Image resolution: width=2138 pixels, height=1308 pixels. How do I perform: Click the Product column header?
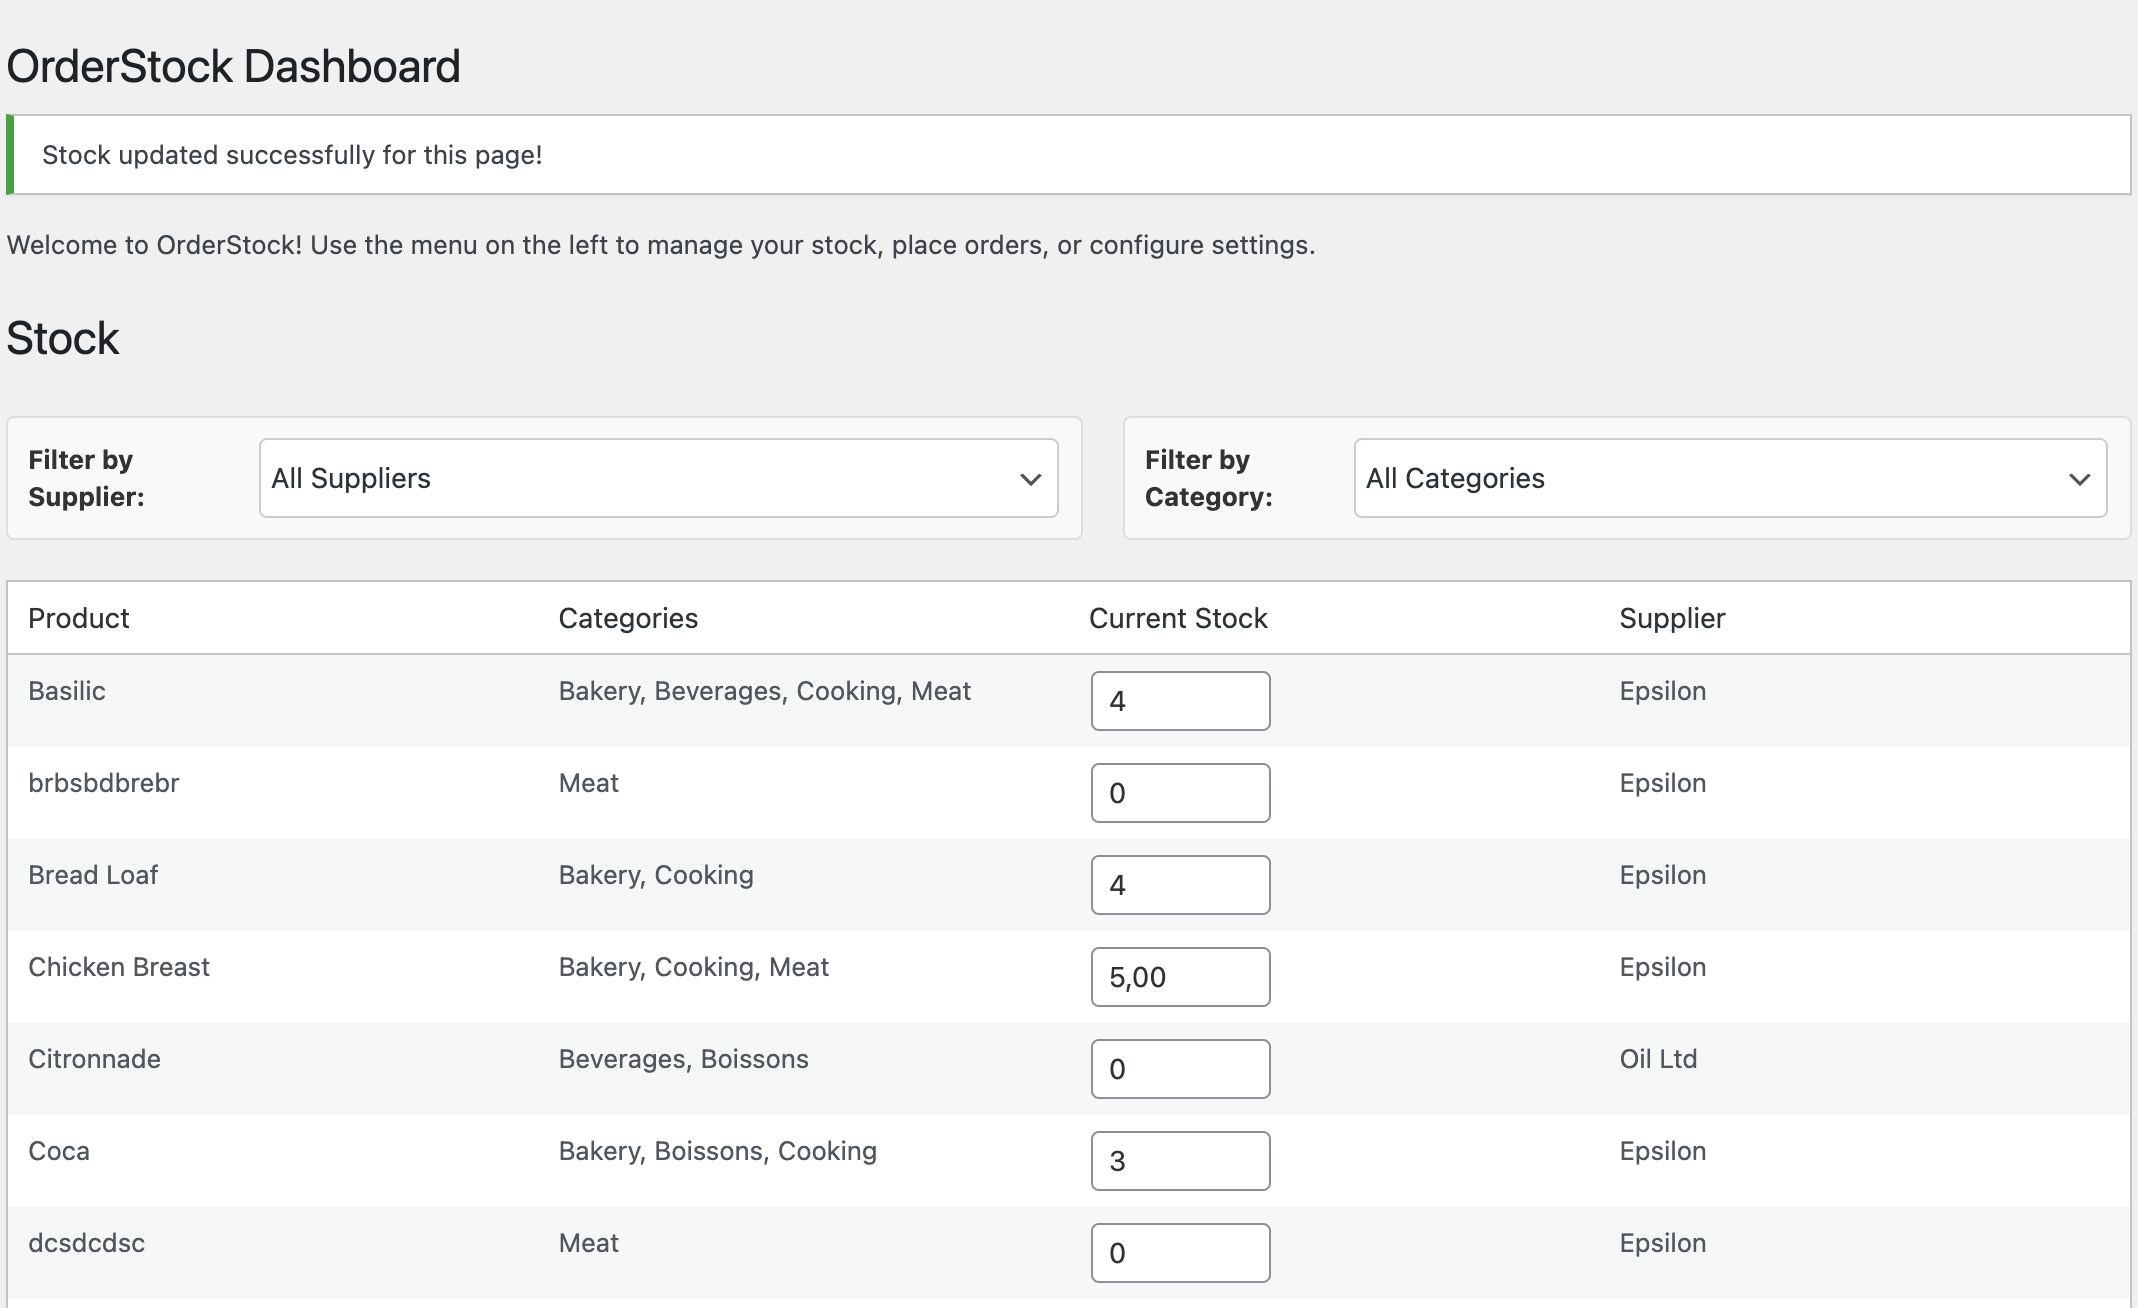click(79, 618)
